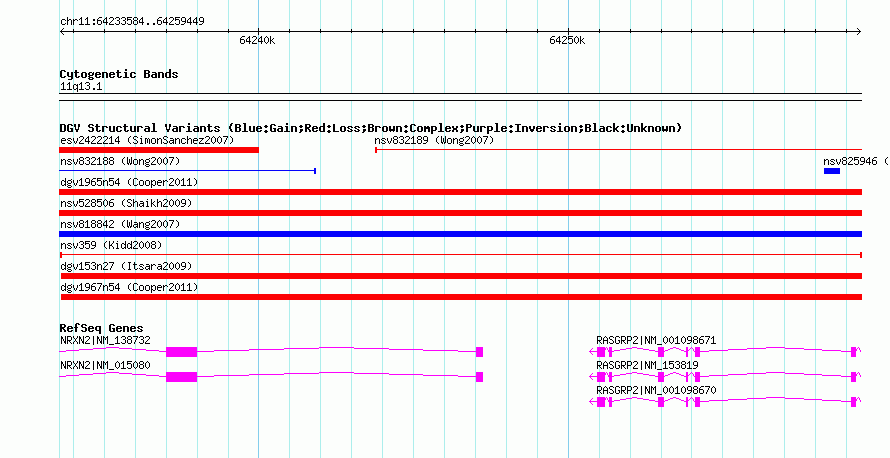Open nsv359 (Kidd2008) variant label

click(111, 245)
